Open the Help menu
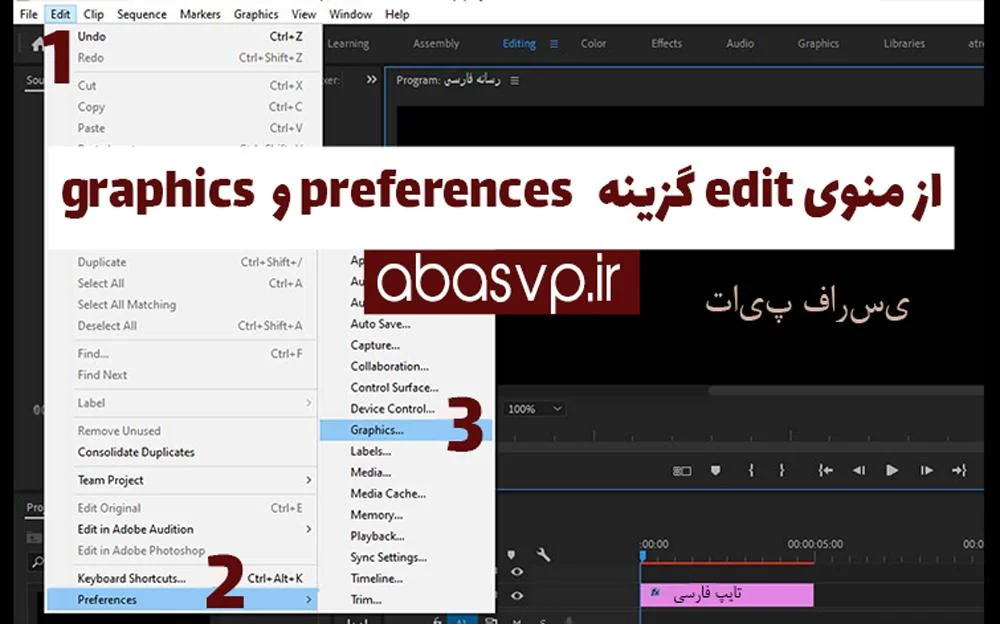Screen dimensions: 1000x624 pyautogui.click(x=397, y=14)
